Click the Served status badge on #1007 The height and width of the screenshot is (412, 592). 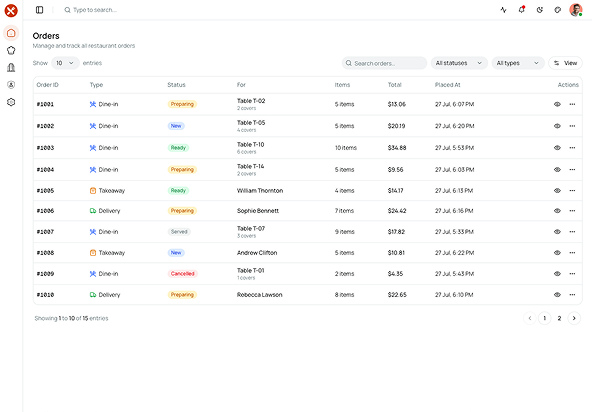[179, 232]
